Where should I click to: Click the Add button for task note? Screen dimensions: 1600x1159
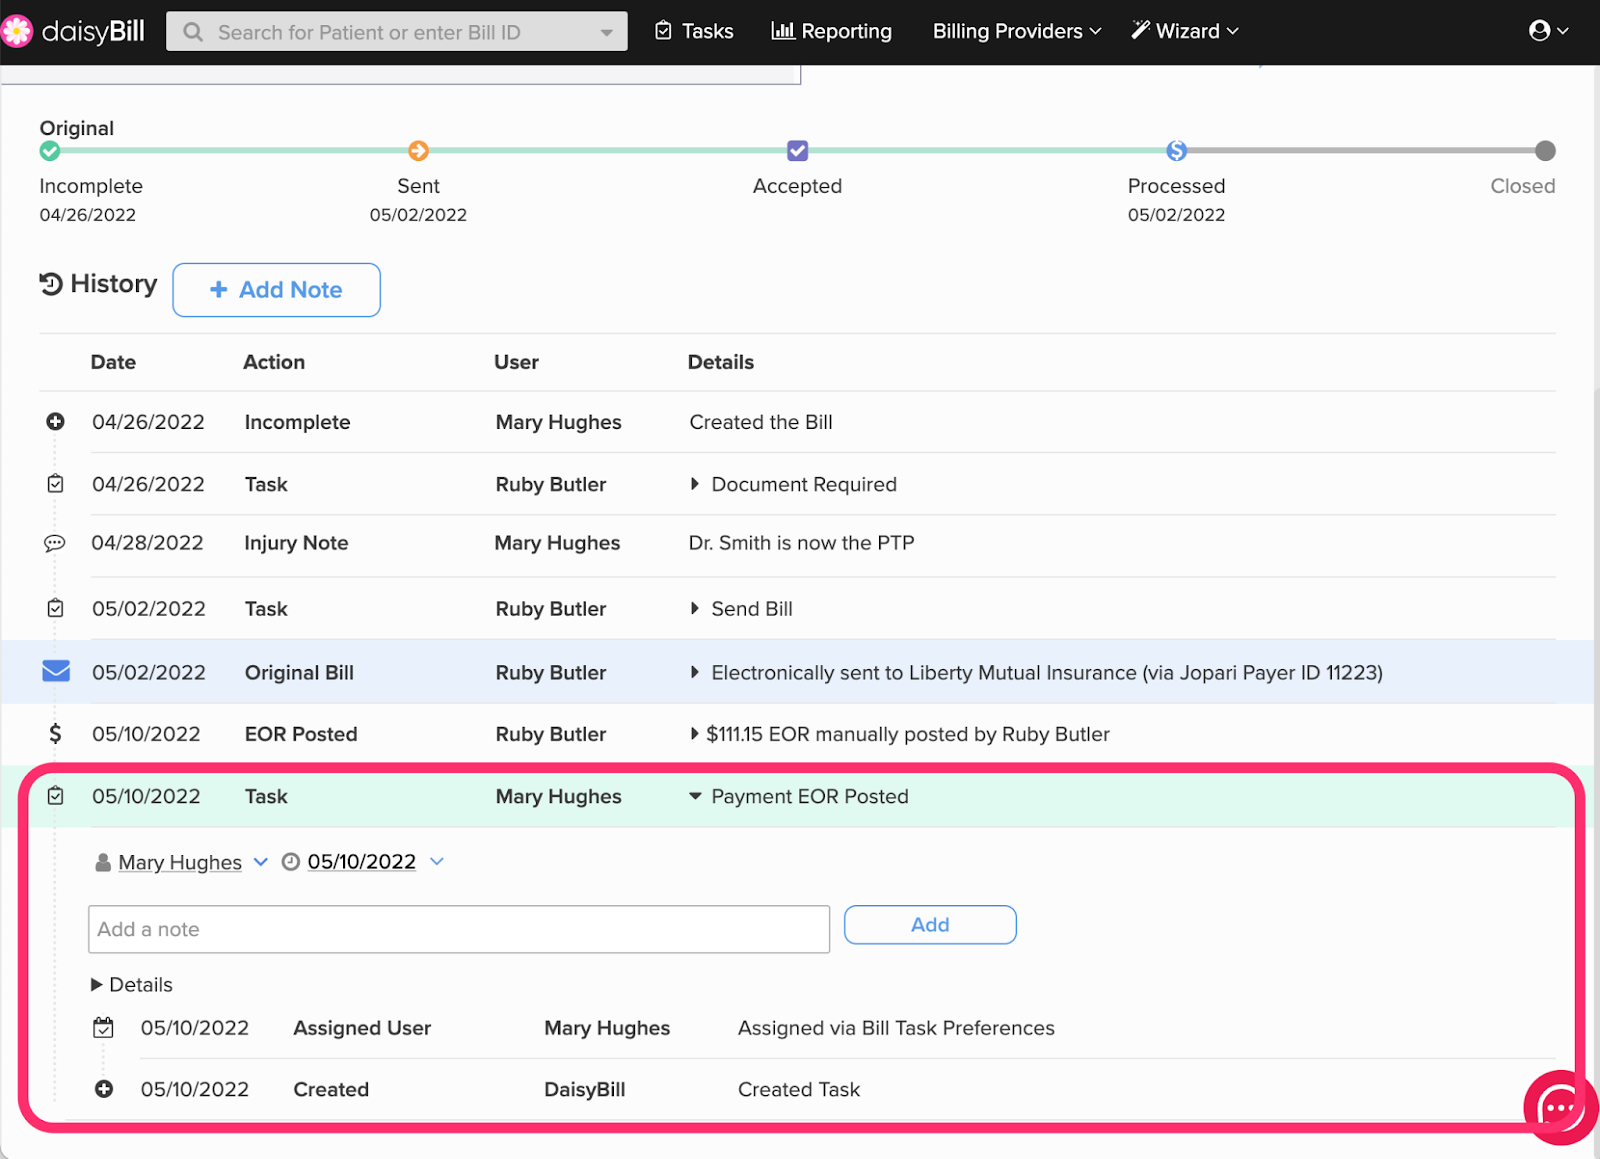pos(930,925)
